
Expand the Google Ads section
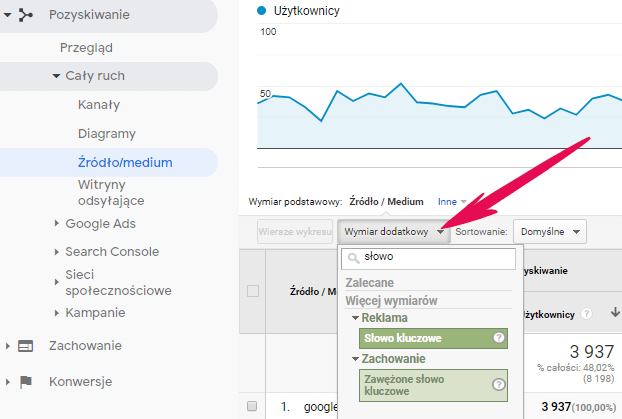57,224
